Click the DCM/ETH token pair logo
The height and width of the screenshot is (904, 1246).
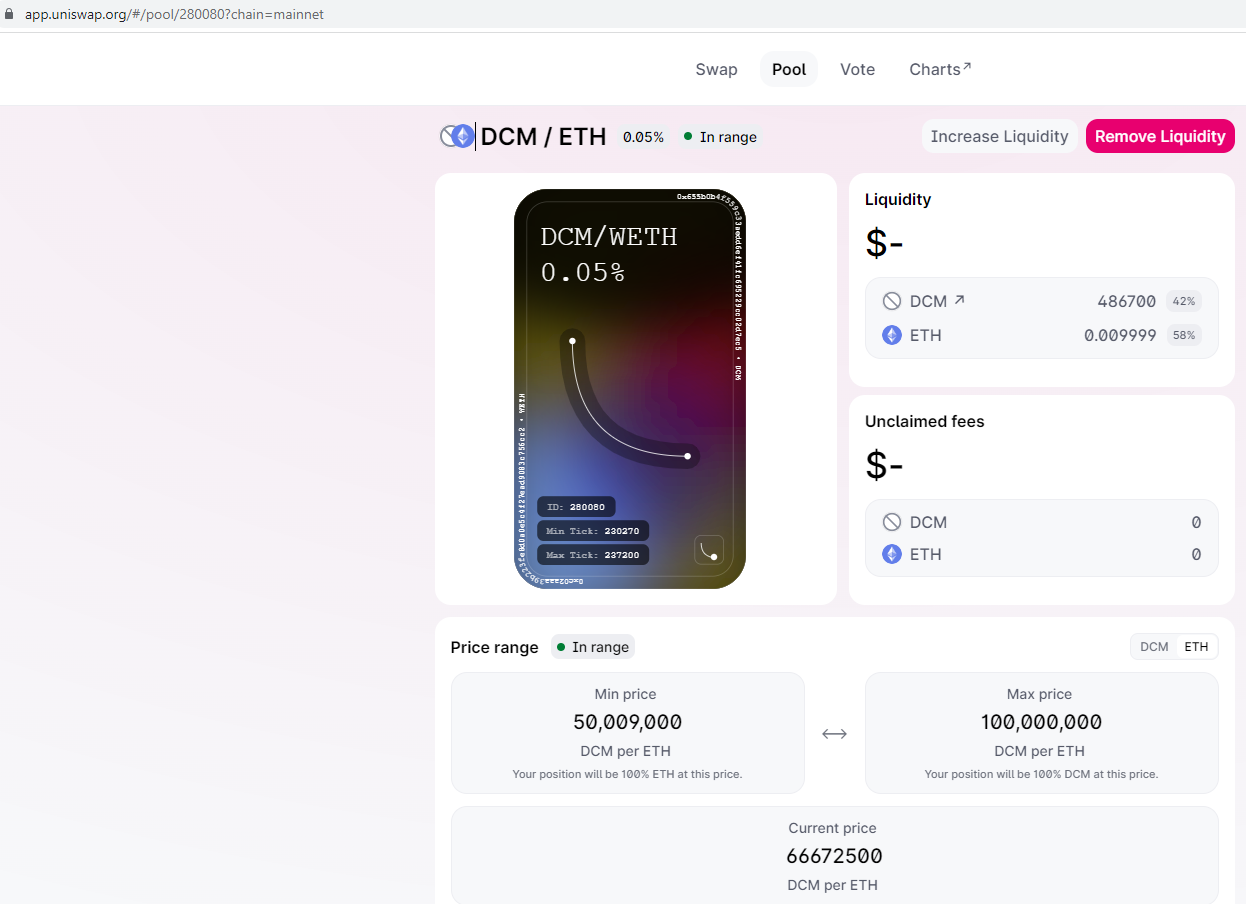pyautogui.click(x=457, y=136)
